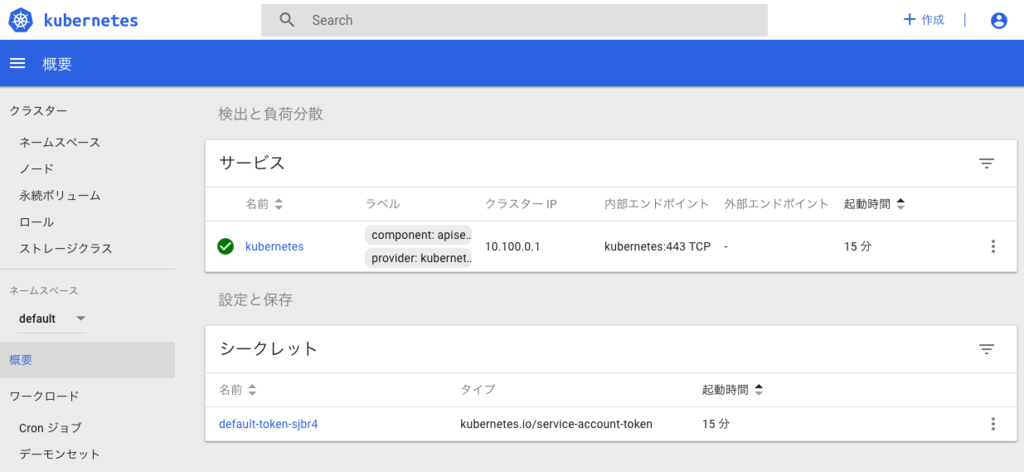Click kubernetes.io/service-account-token type cell
Viewport: 1024px width, 472px height.
556,424
